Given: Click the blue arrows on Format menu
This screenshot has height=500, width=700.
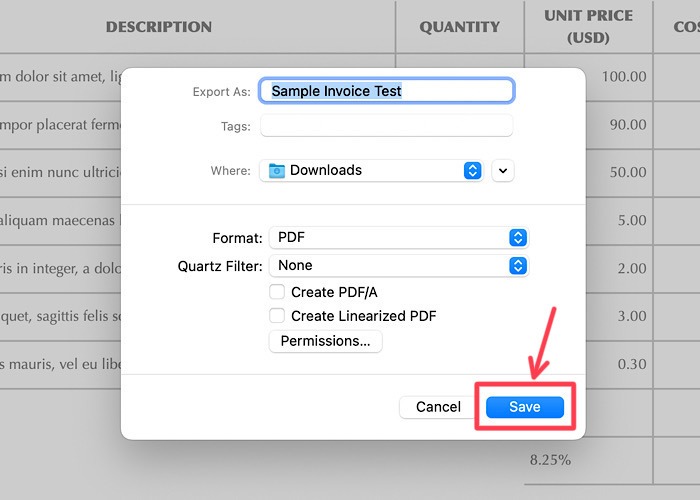Looking at the screenshot, I should 517,238.
